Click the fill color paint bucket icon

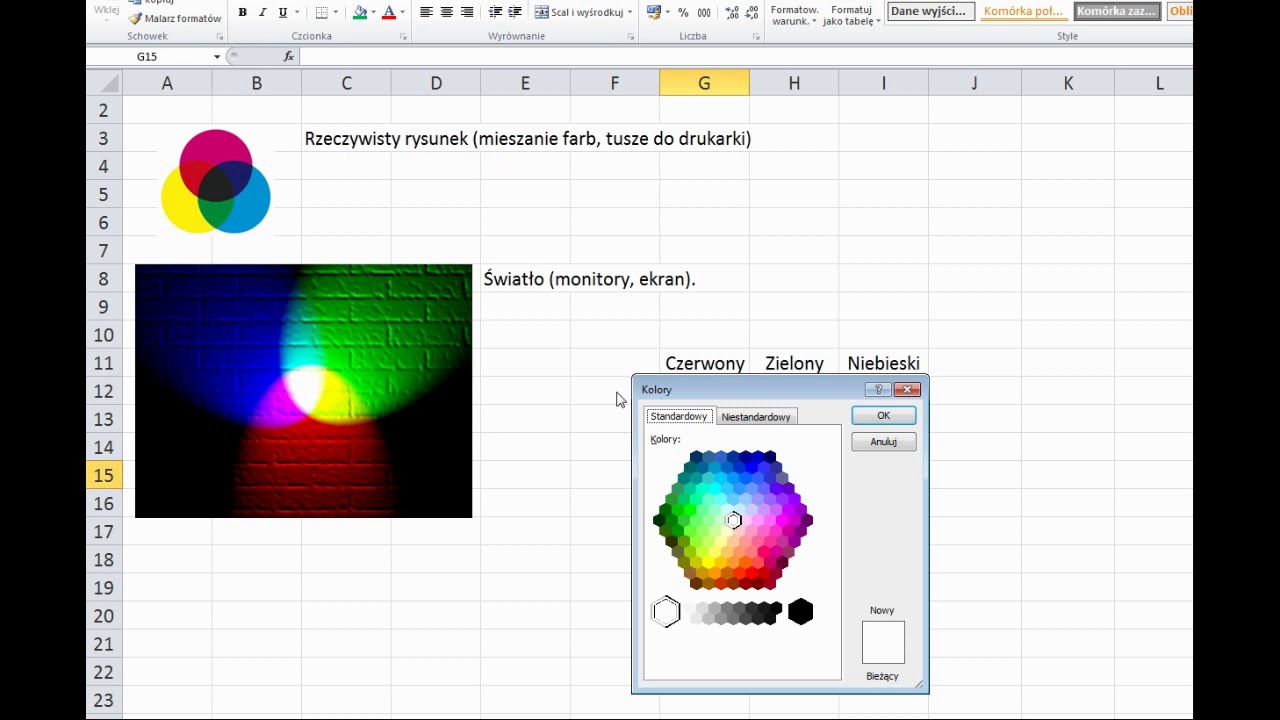pos(360,12)
